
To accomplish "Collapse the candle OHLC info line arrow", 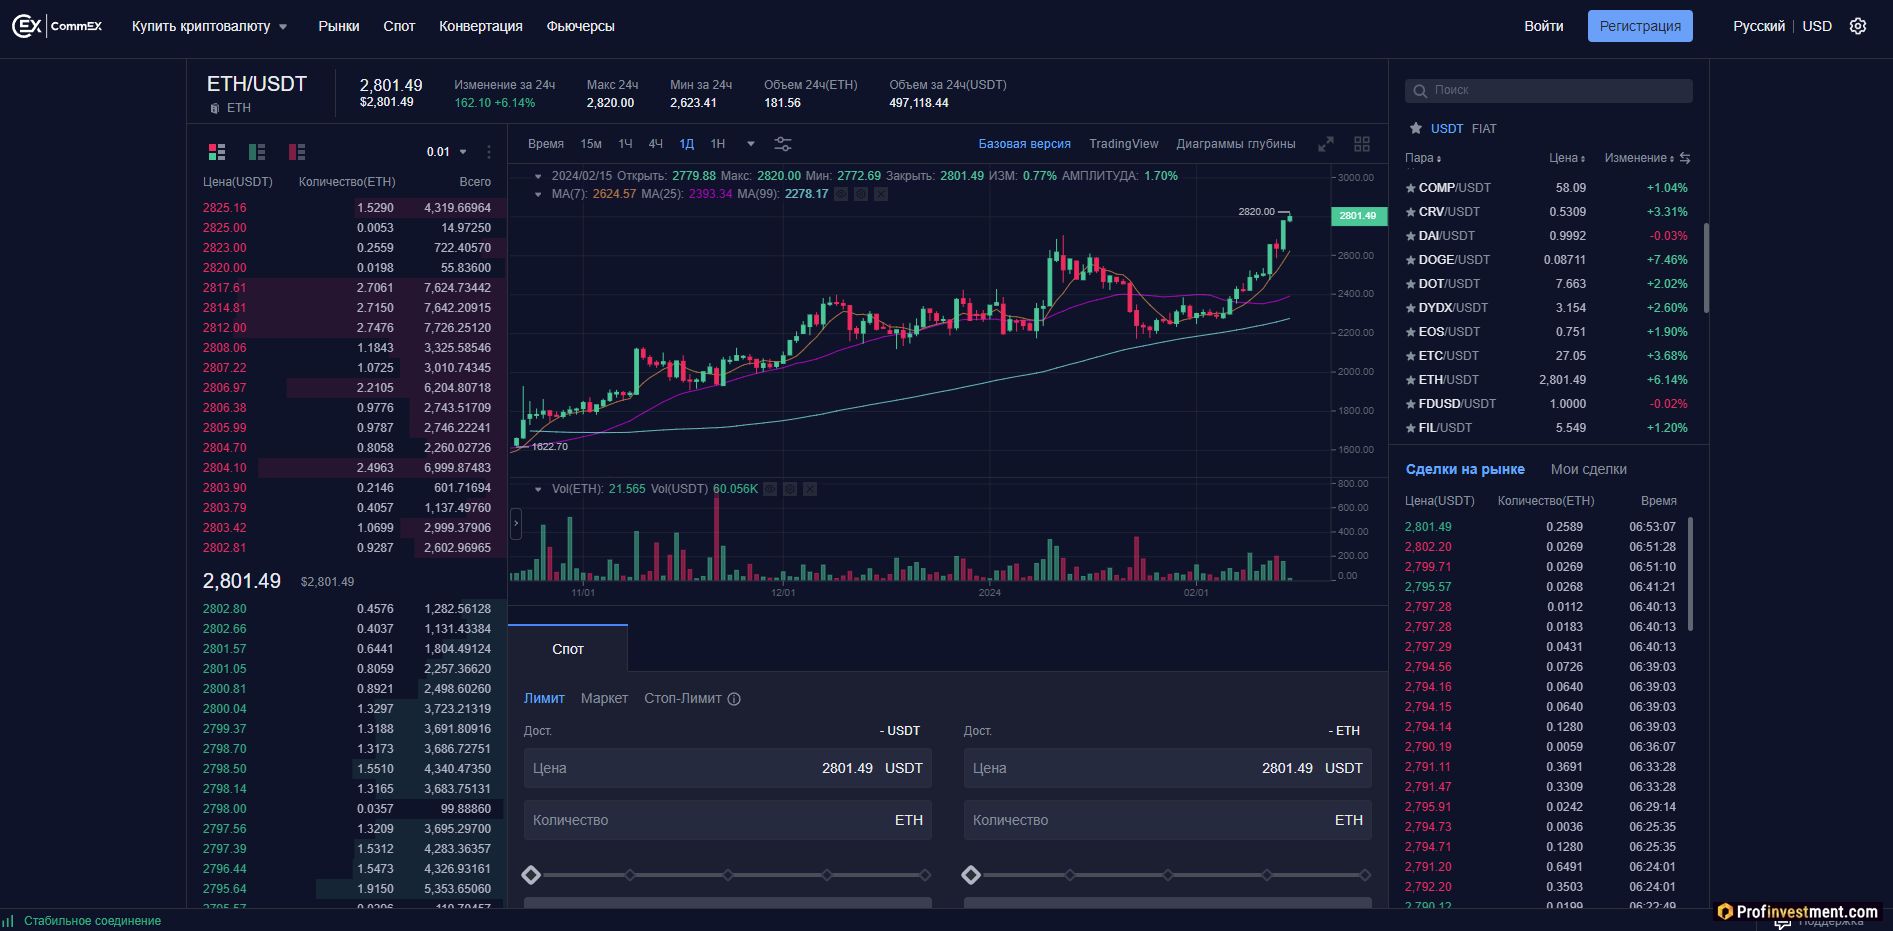I will (x=538, y=176).
